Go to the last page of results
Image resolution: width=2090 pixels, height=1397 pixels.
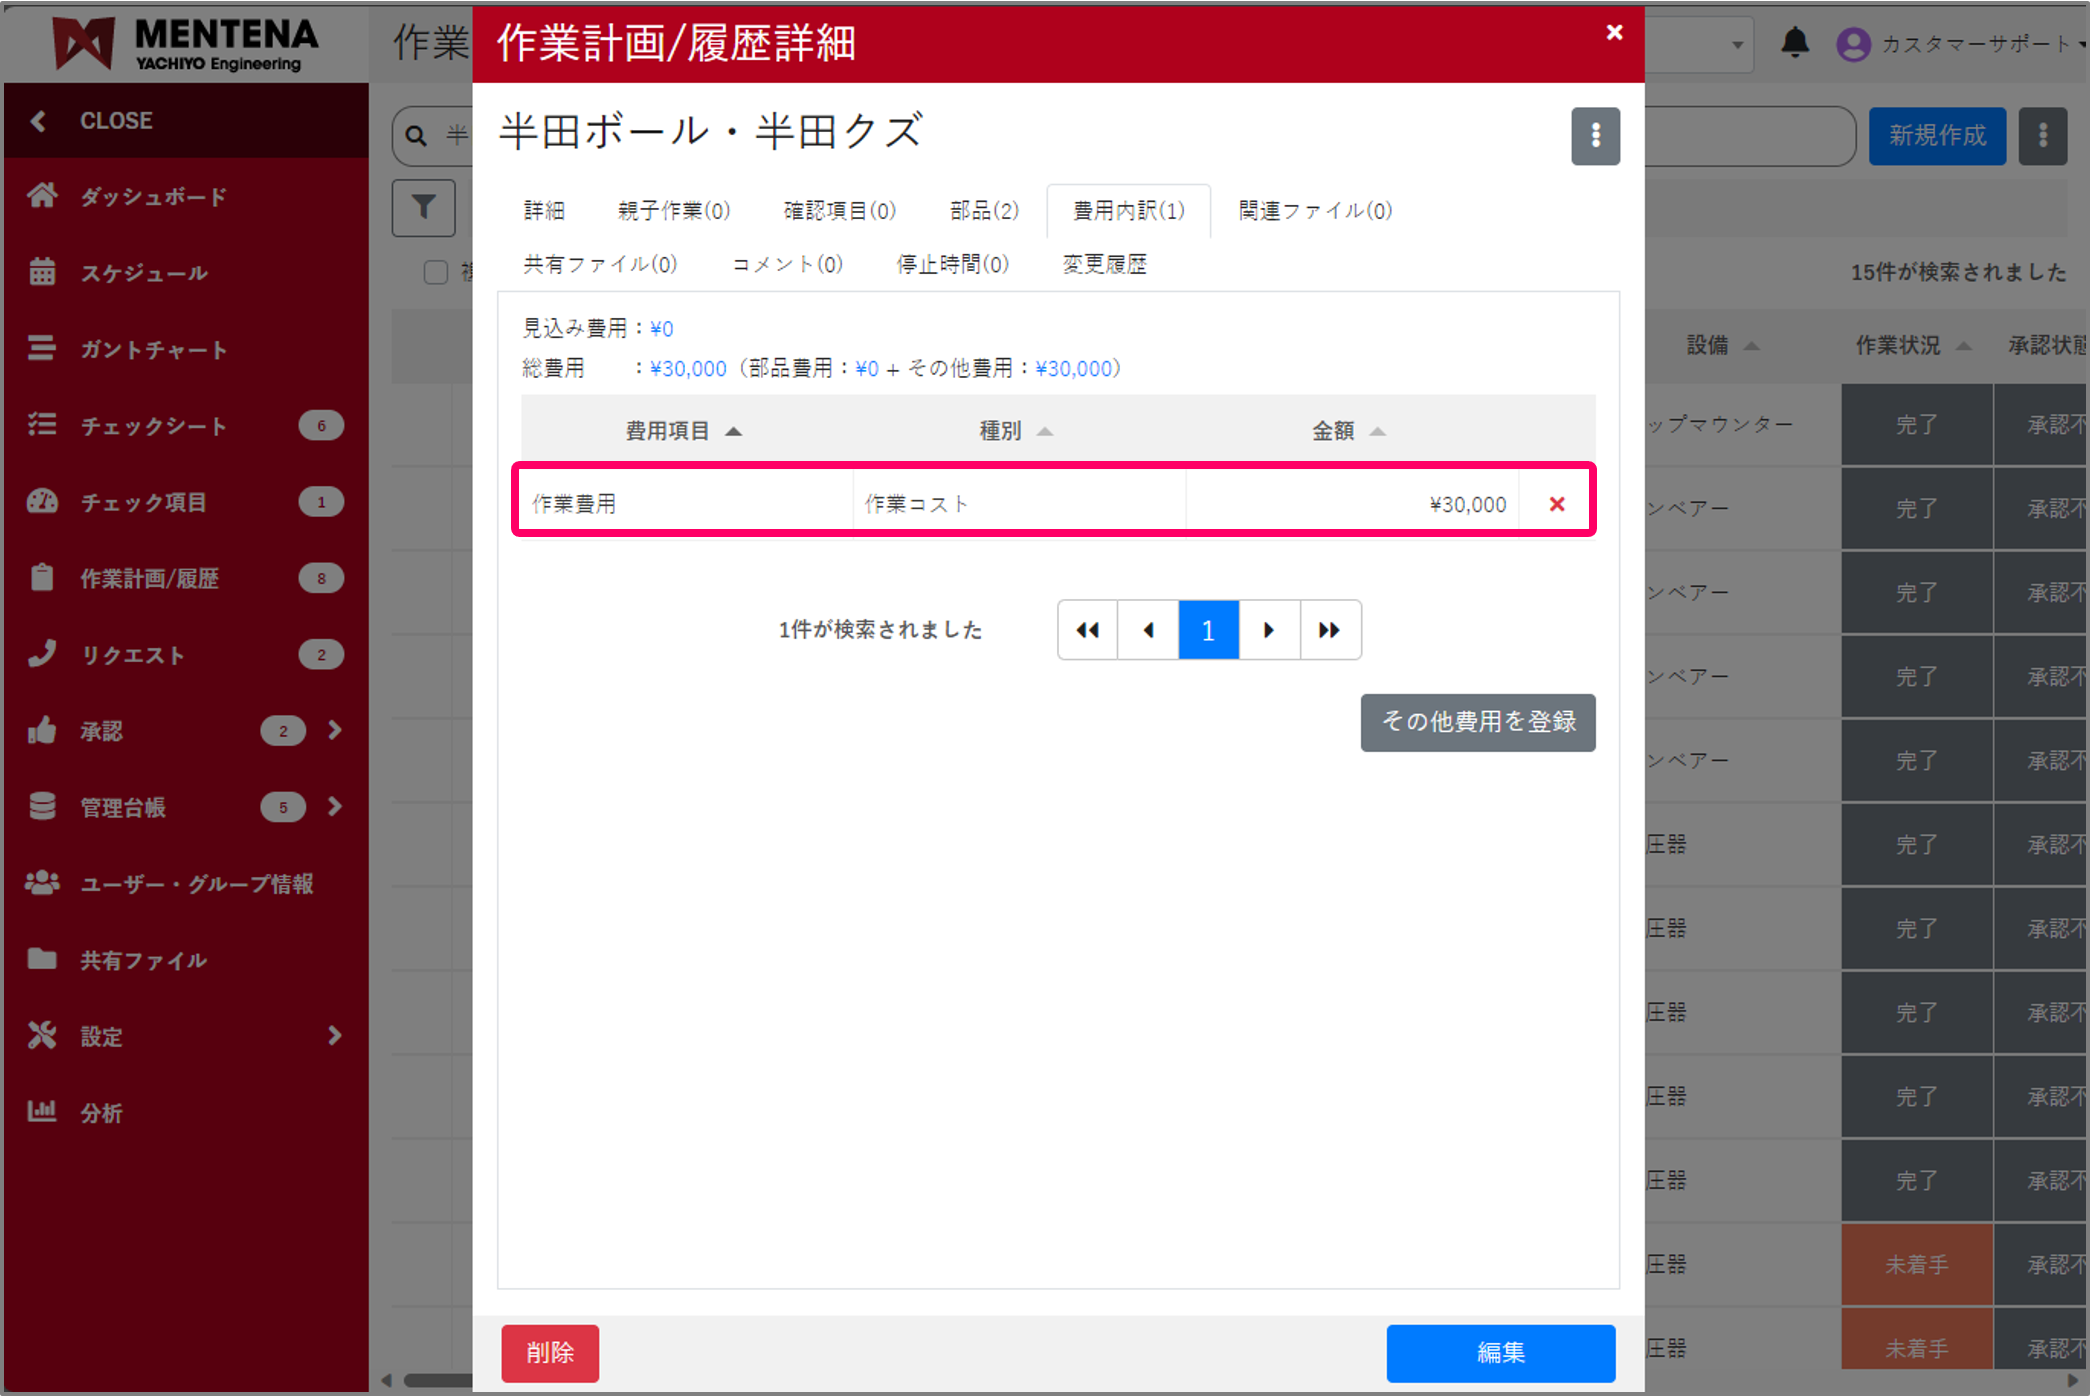click(1329, 630)
